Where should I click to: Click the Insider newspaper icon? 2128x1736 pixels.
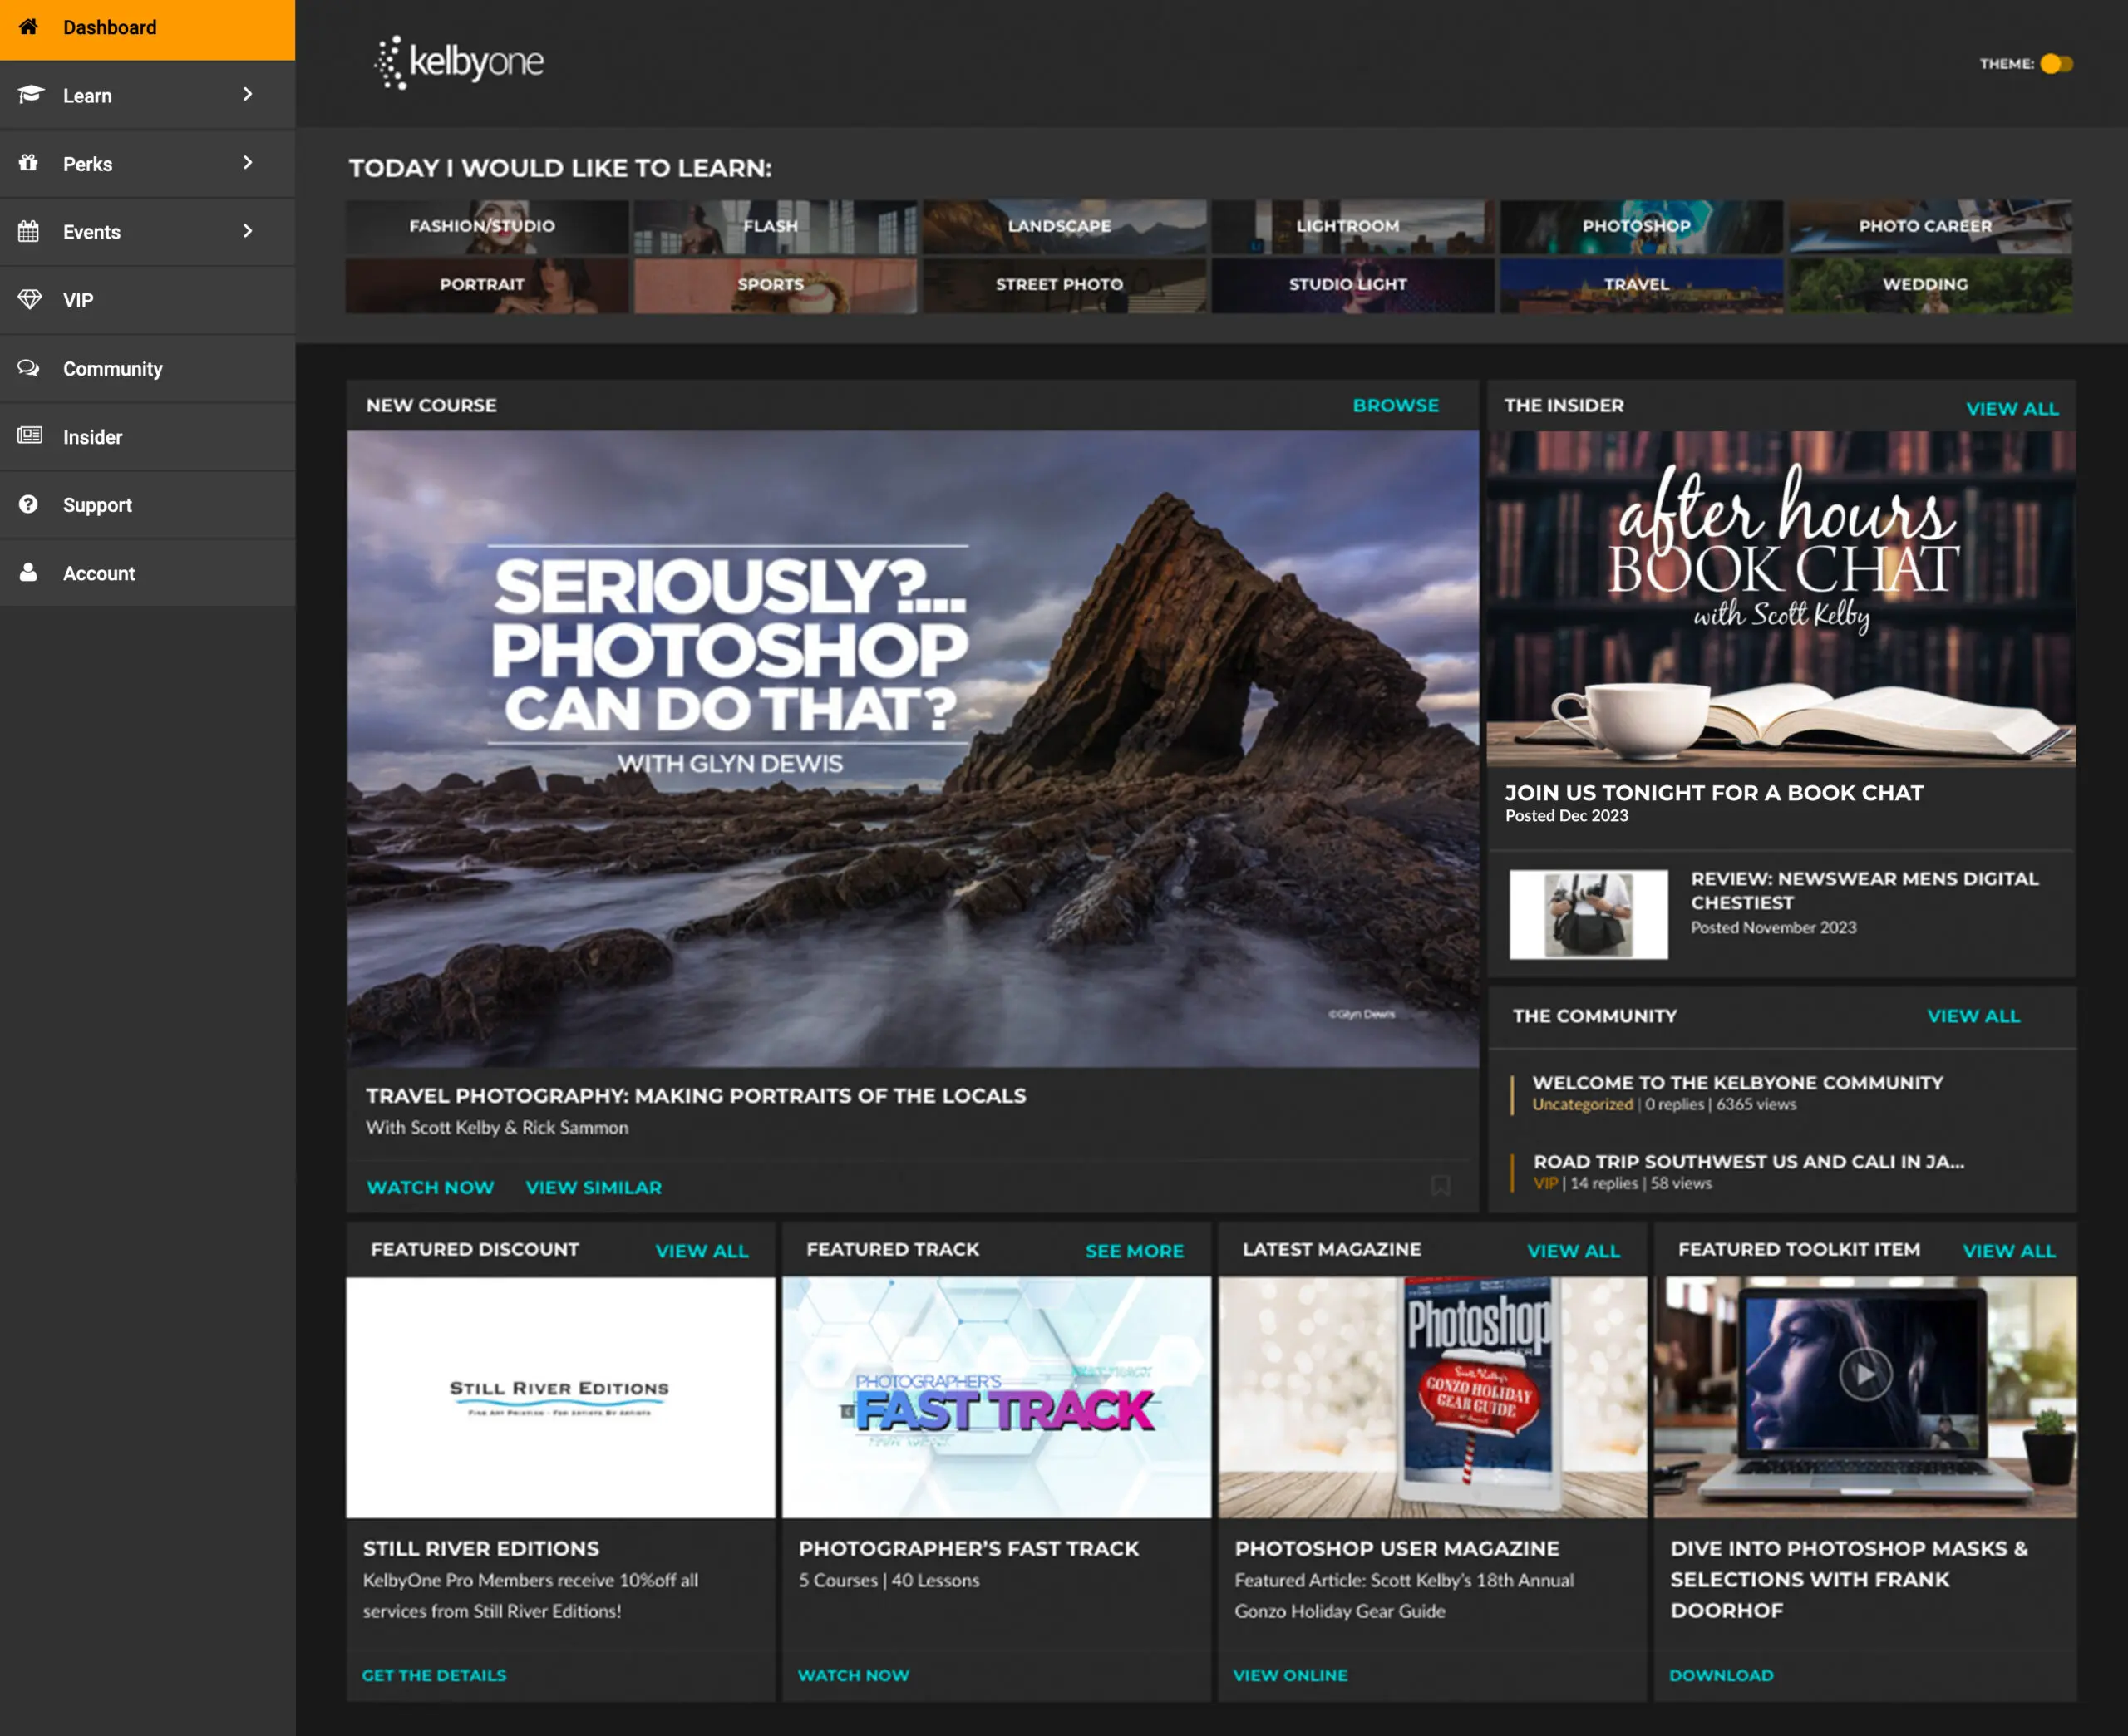point(30,436)
